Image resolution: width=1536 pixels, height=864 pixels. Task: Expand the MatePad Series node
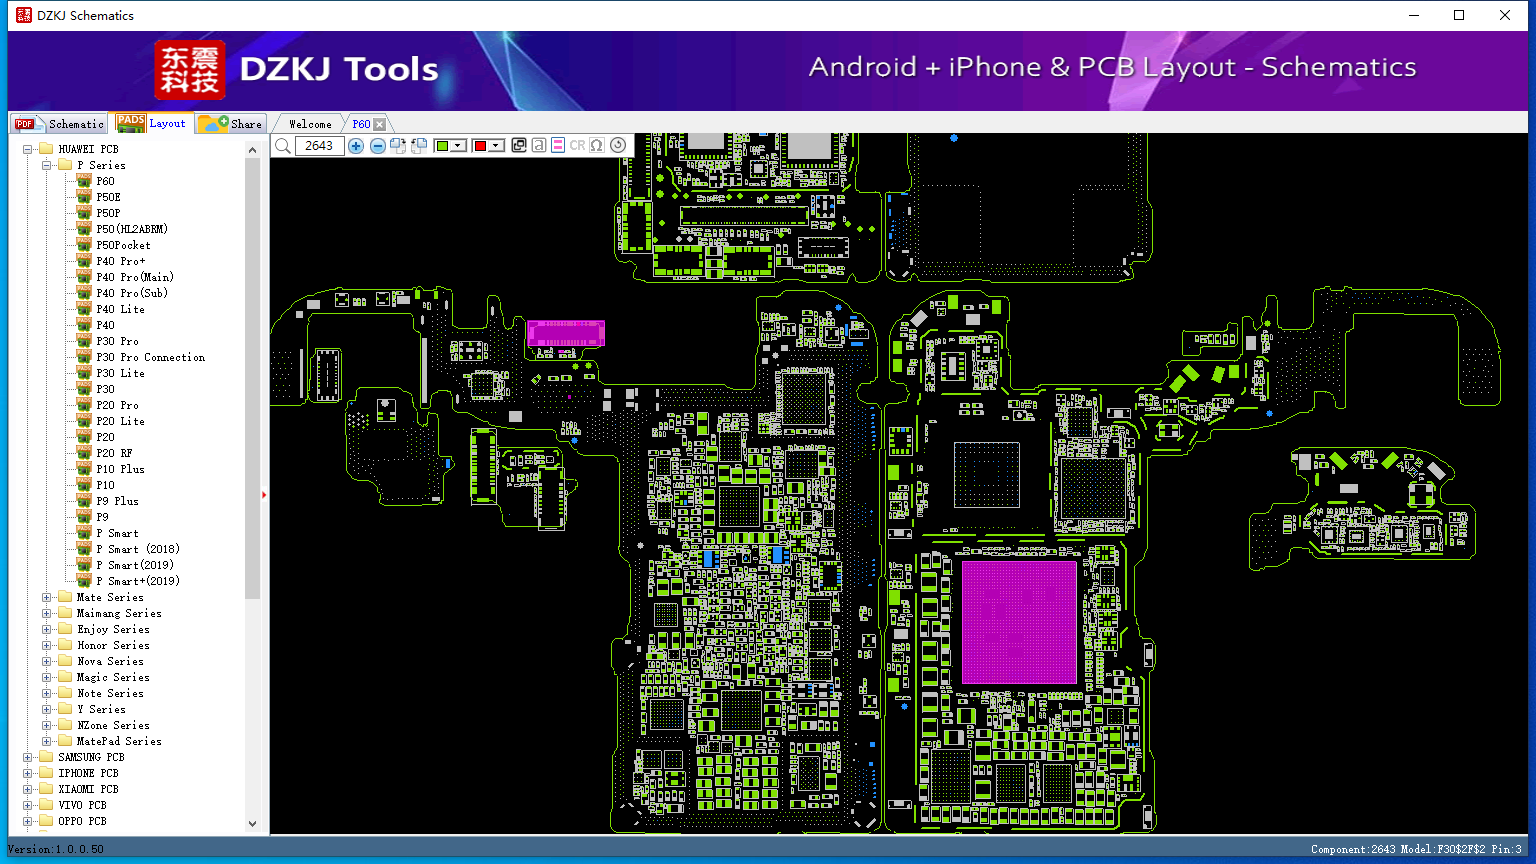47,741
